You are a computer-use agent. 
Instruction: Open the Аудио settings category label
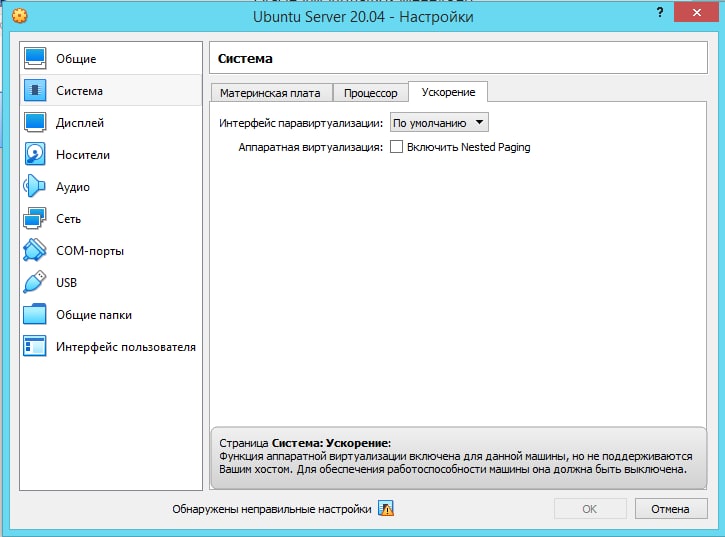[73, 187]
